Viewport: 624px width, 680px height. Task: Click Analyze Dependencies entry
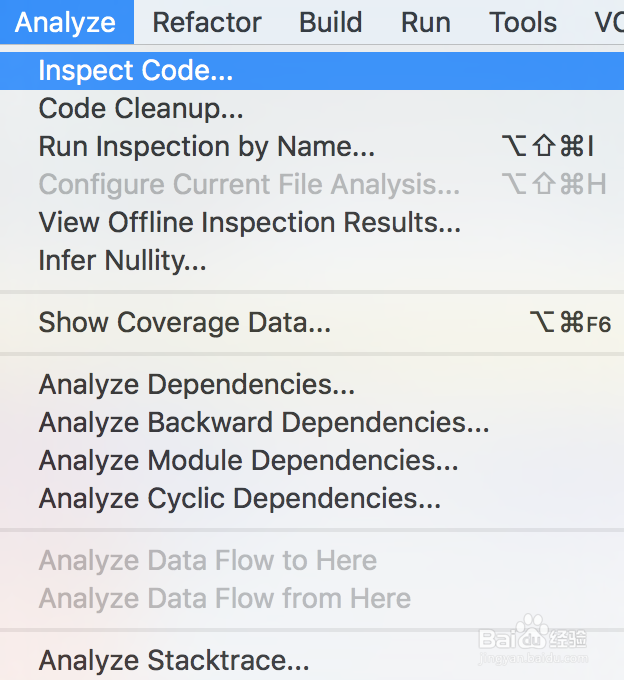point(197,385)
